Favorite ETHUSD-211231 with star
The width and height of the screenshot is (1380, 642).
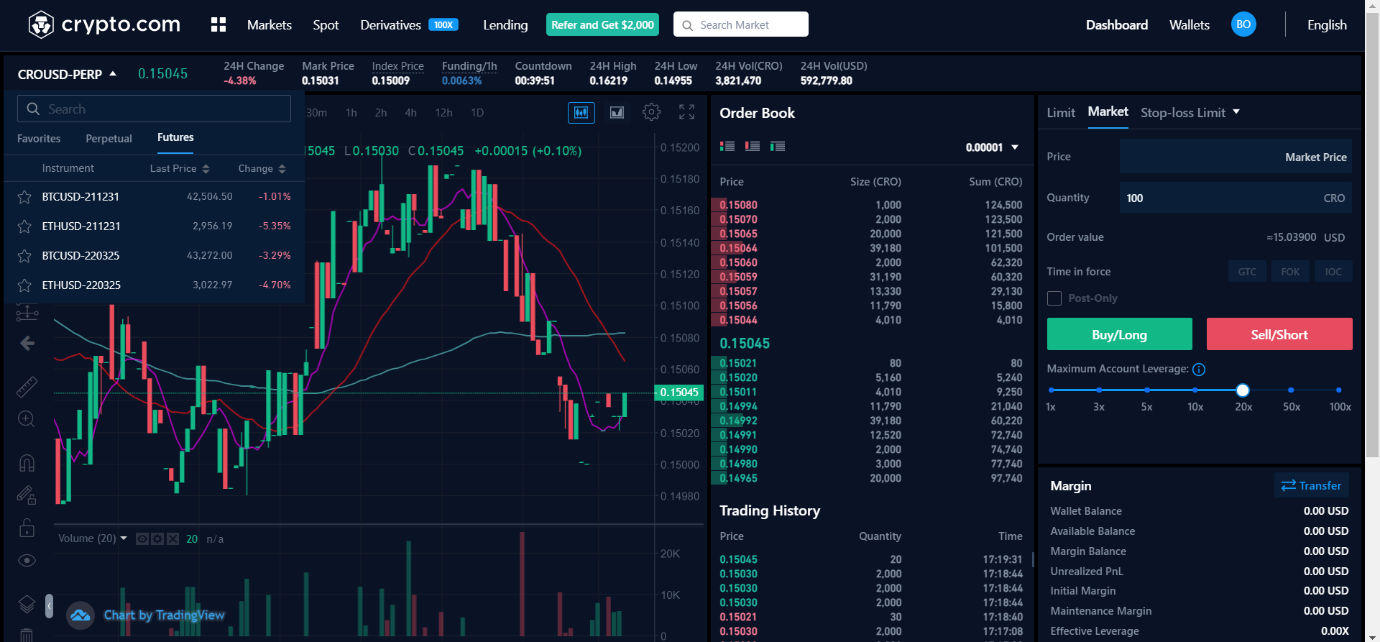(24, 226)
